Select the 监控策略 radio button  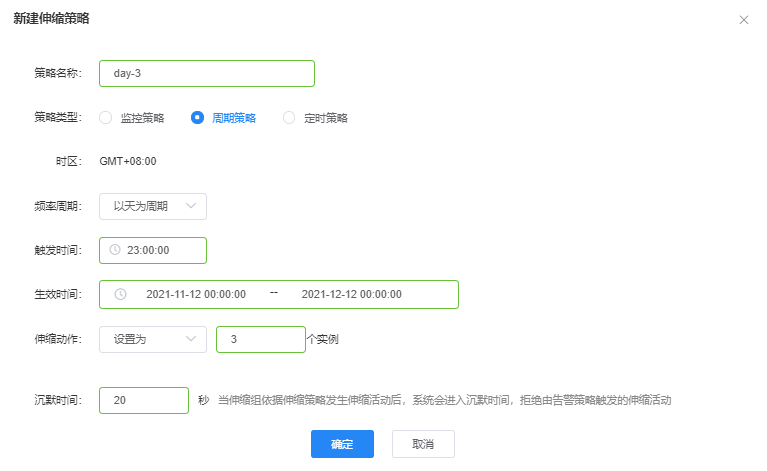tap(106, 118)
